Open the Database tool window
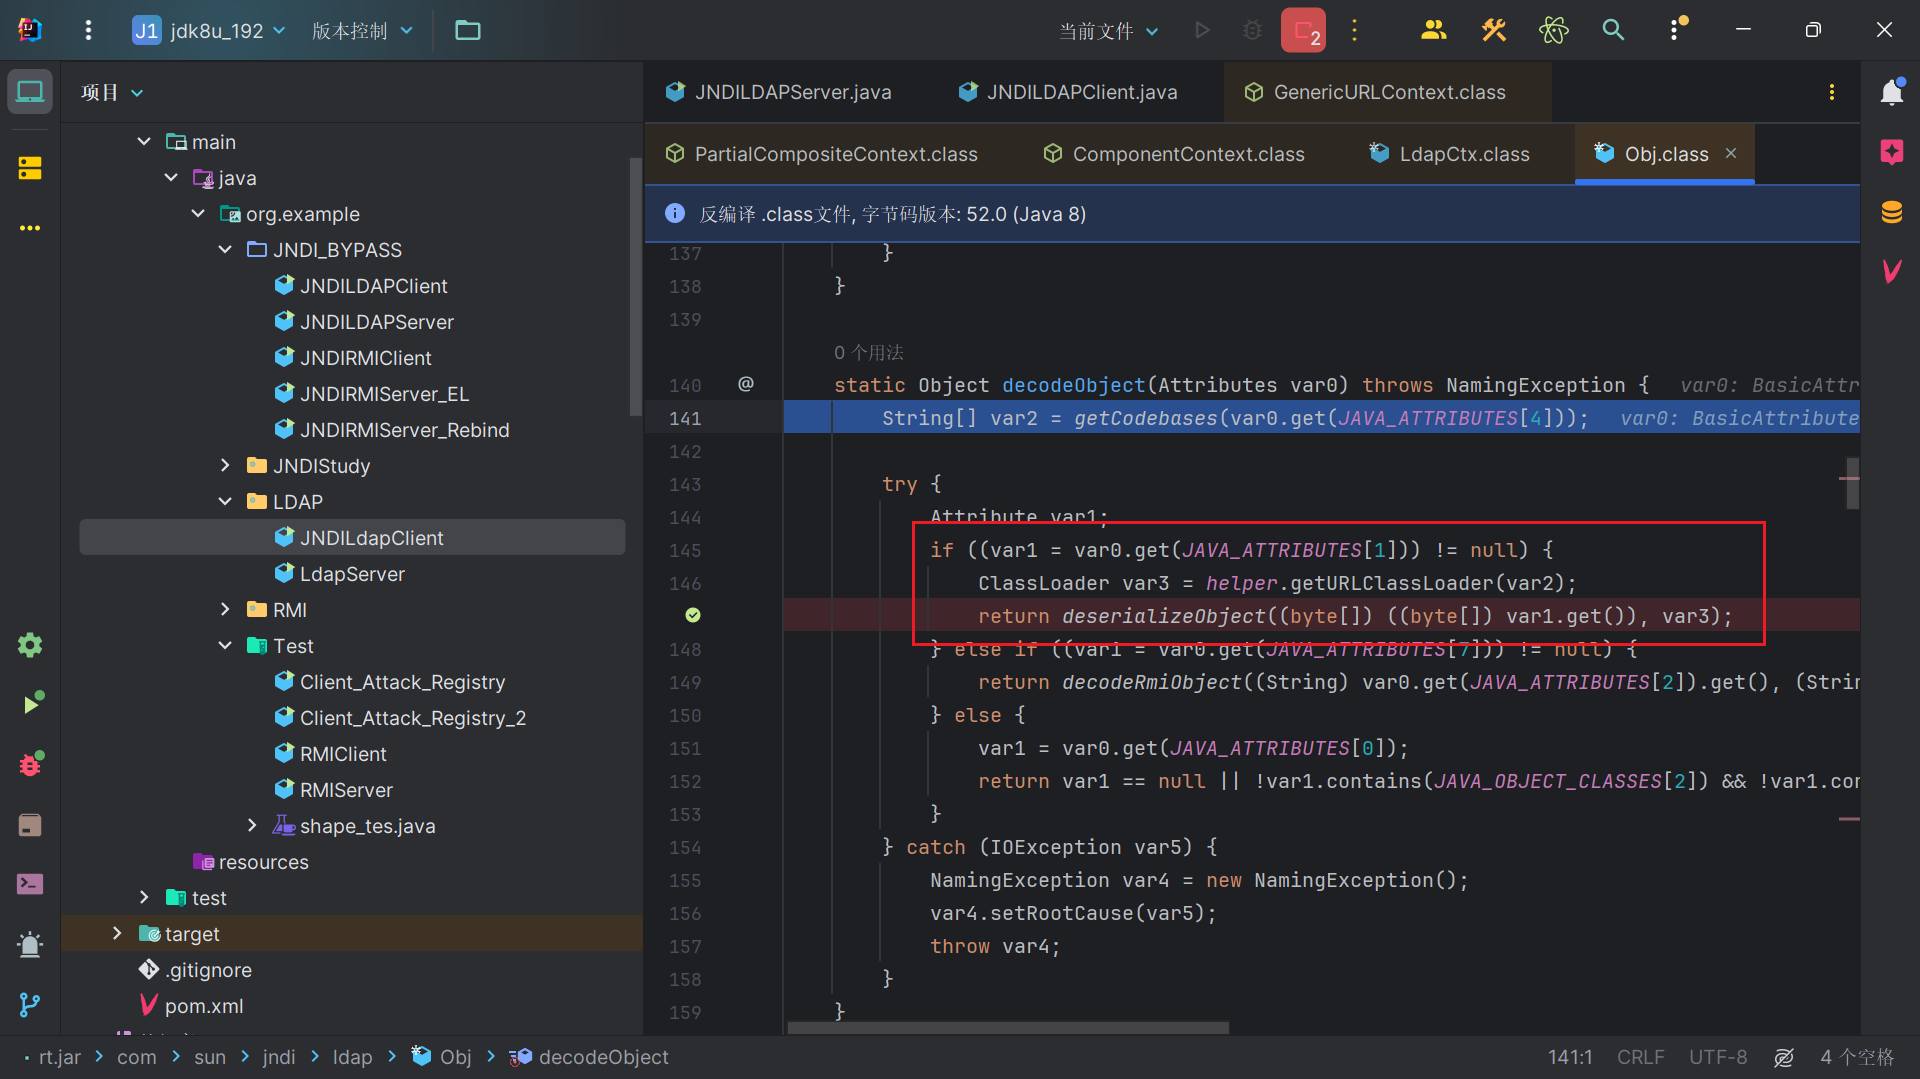Viewport: 1920px width, 1079px height. click(x=1891, y=212)
